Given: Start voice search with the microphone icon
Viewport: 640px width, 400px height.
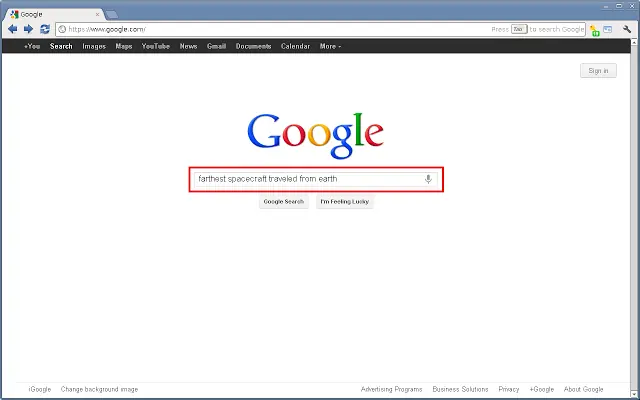Looking at the screenshot, I should click(428, 179).
